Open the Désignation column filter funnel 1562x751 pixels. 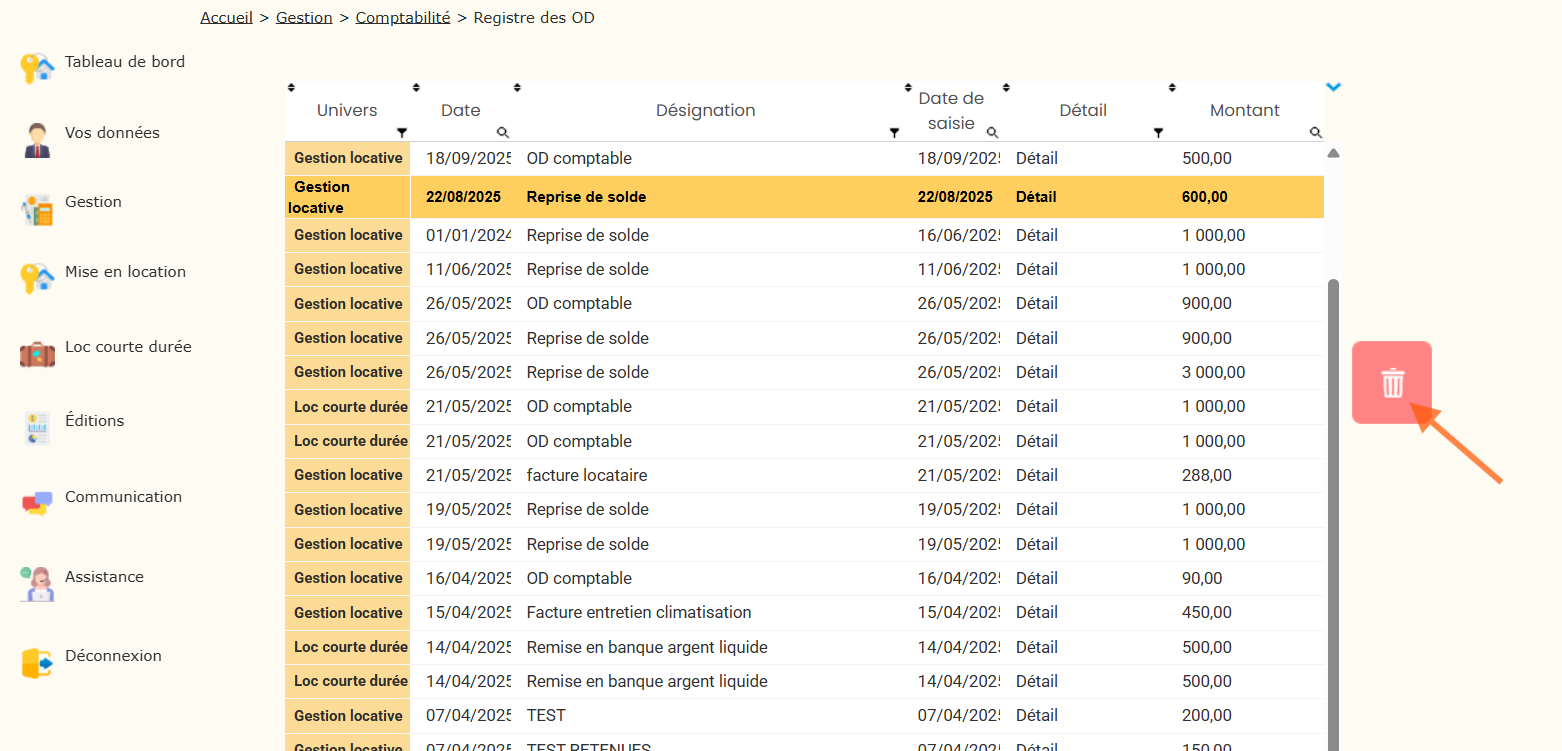click(894, 132)
